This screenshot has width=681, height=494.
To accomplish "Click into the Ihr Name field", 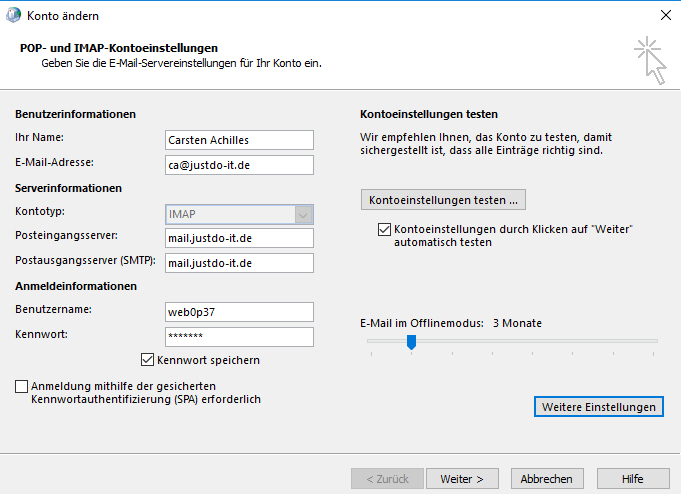I will tap(239, 140).
